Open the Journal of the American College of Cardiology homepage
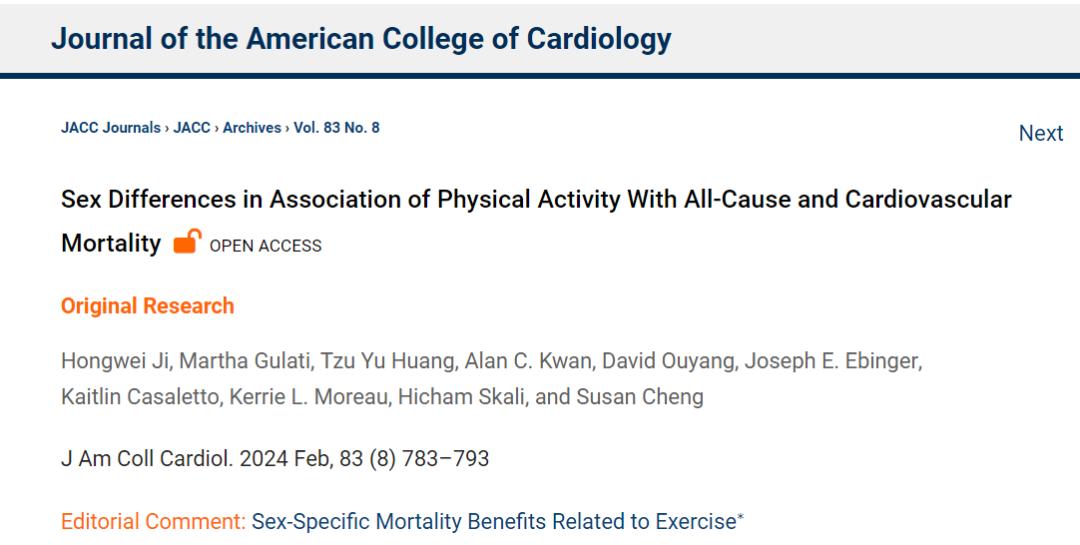1080x545 pixels. tap(360, 38)
